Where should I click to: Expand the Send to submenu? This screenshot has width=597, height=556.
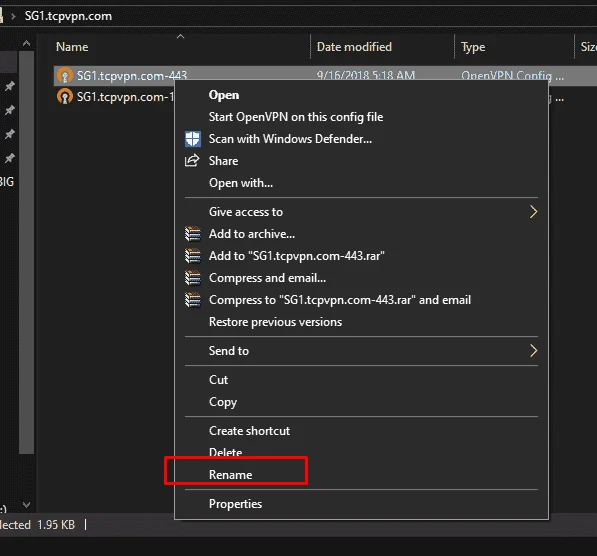pyautogui.click(x=361, y=351)
